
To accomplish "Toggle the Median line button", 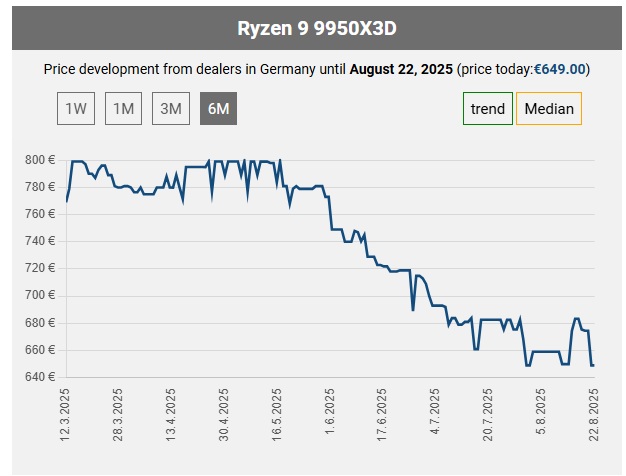I will point(549,109).
